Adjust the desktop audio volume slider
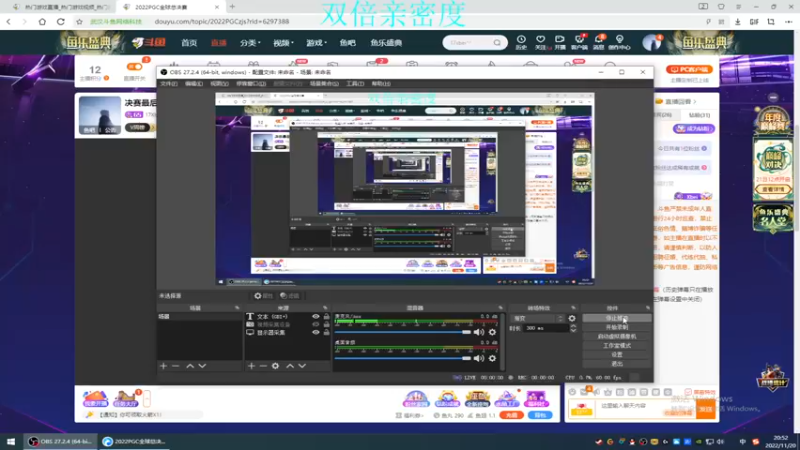The width and height of the screenshot is (800, 450). (403, 358)
